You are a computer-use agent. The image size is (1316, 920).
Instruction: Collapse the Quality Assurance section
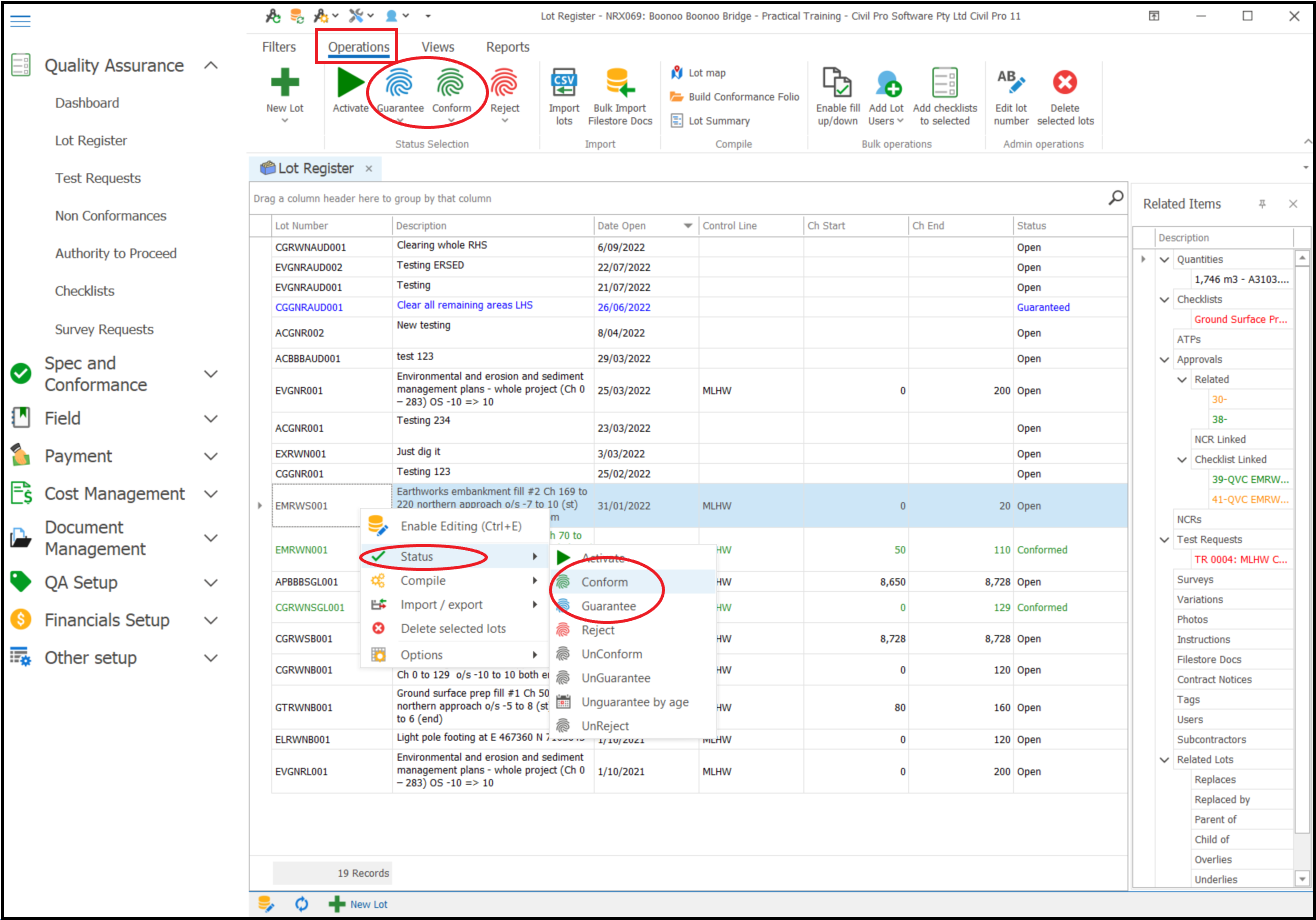(211, 66)
